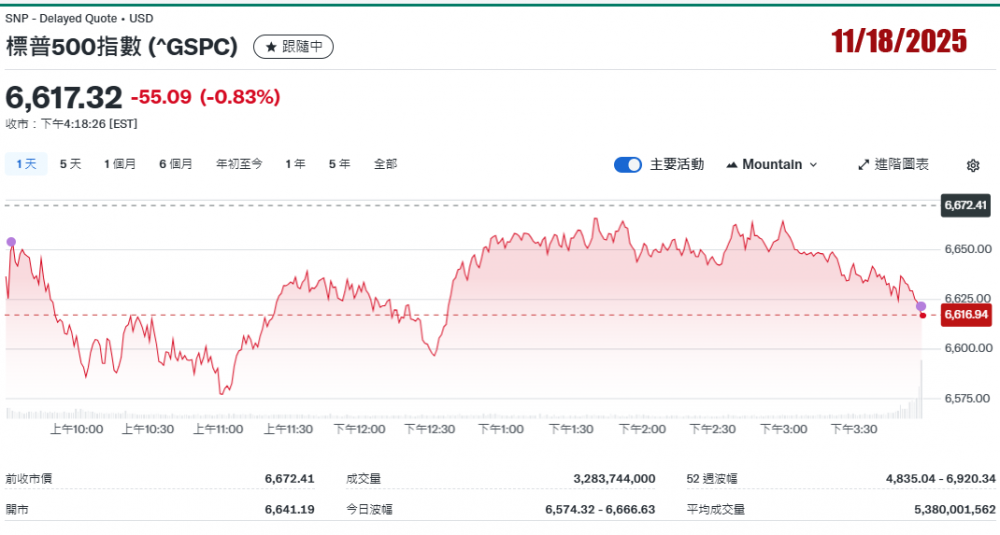Show 全部 historical data
Screen dimensions: 1000x535
(x=385, y=164)
